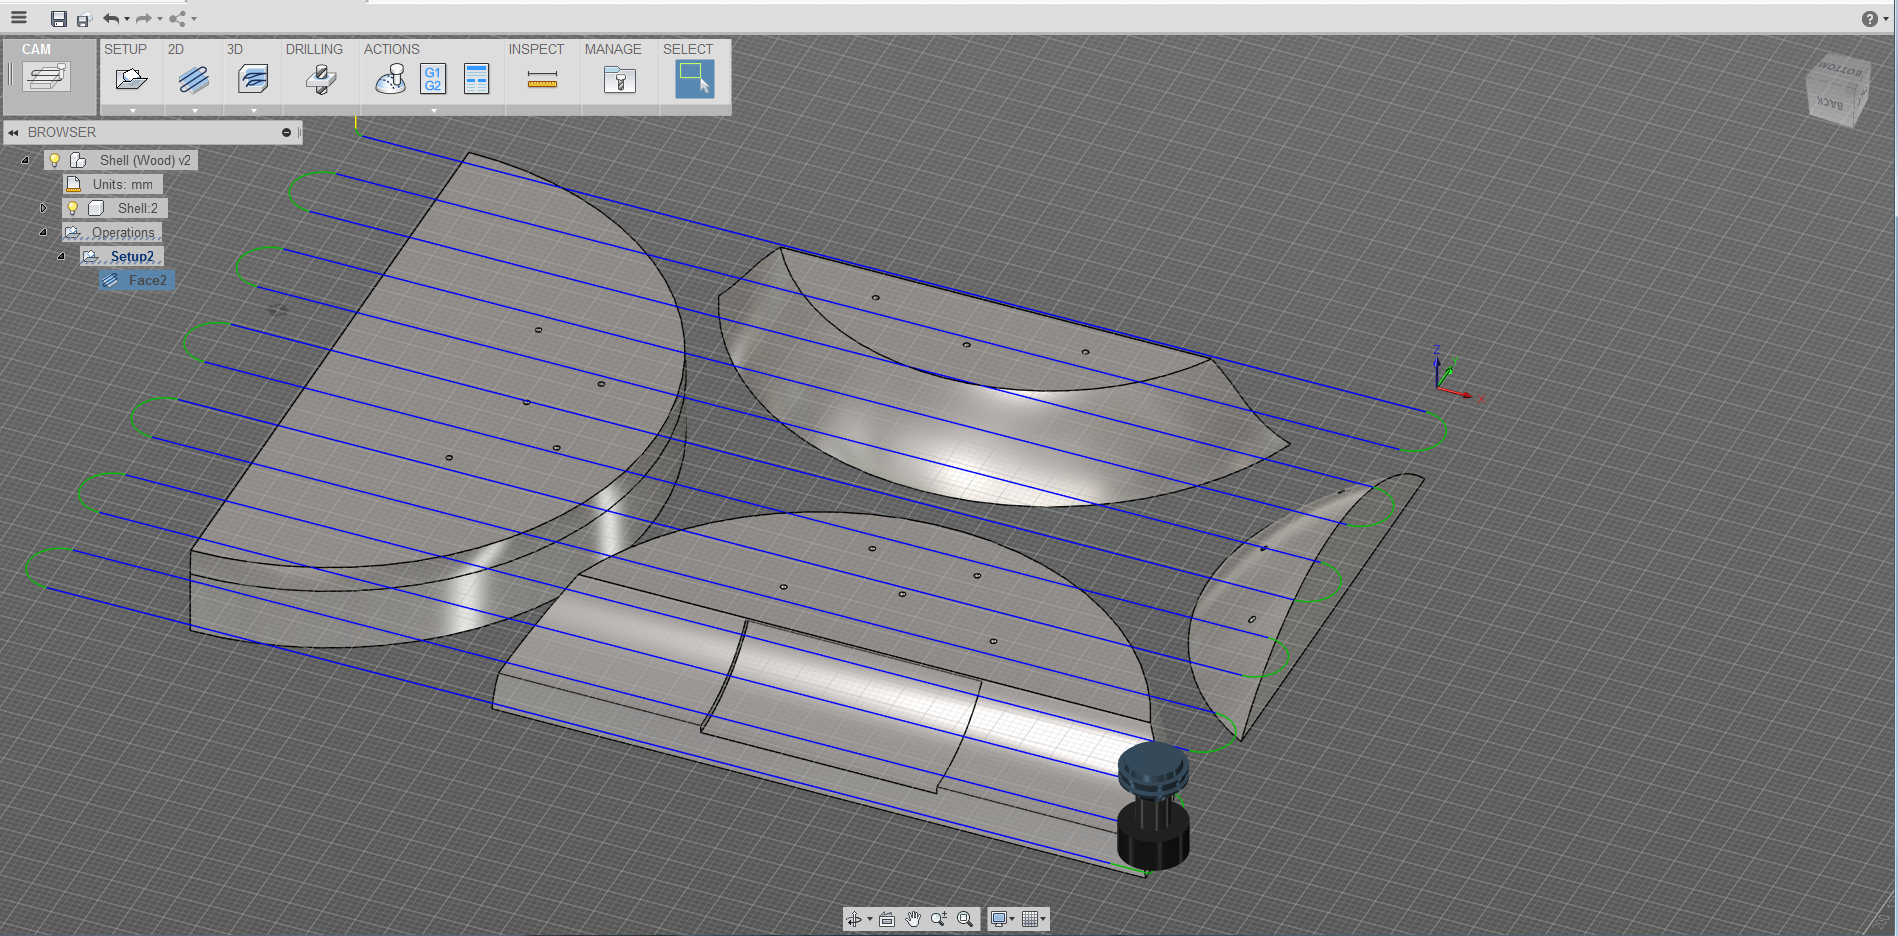Expand the Shell:2 component node
Viewport: 1898px width, 936px height.
[x=43, y=208]
